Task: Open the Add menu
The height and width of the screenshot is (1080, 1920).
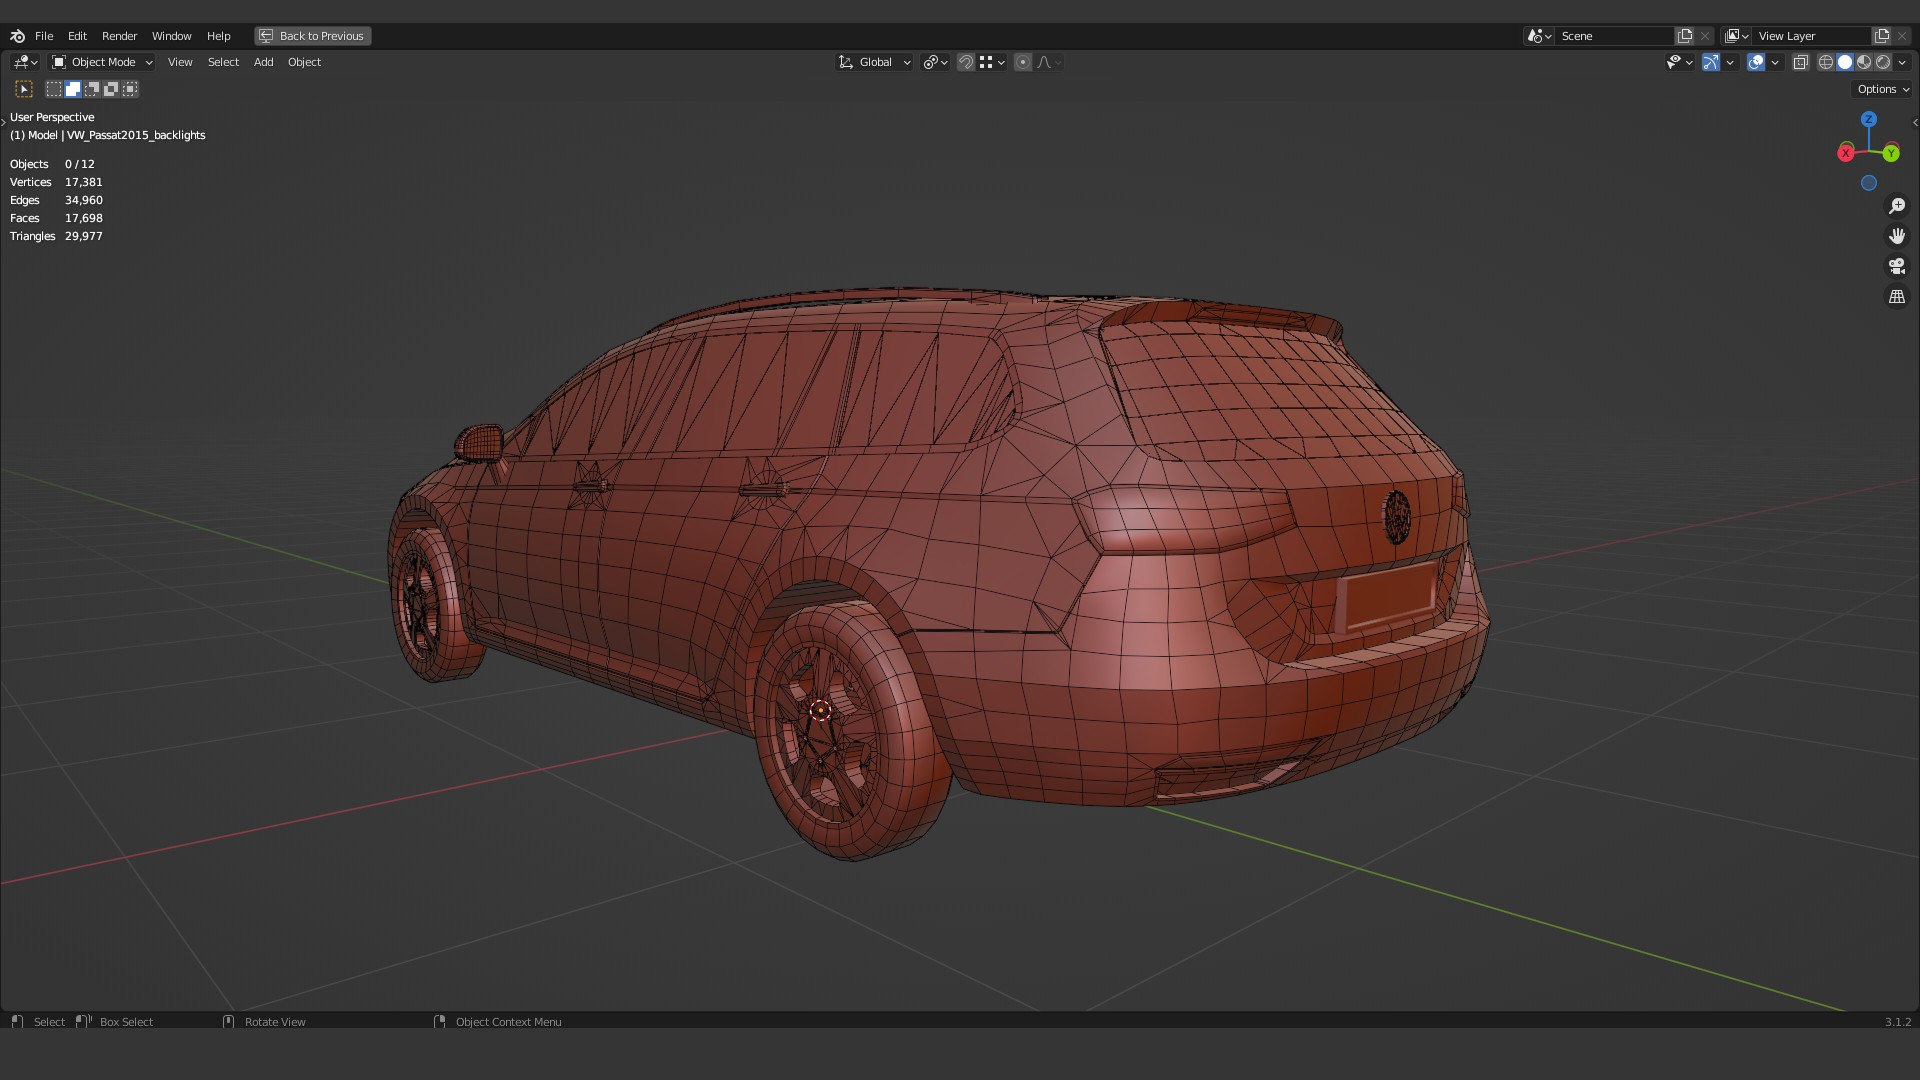Action: [263, 62]
